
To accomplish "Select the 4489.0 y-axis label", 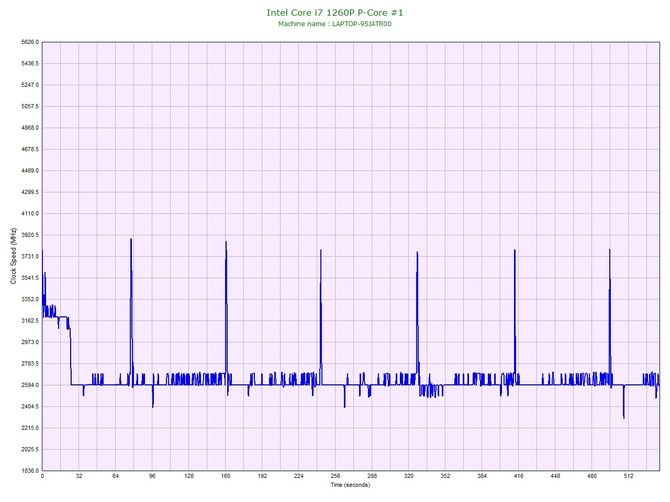I will click(30, 171).
